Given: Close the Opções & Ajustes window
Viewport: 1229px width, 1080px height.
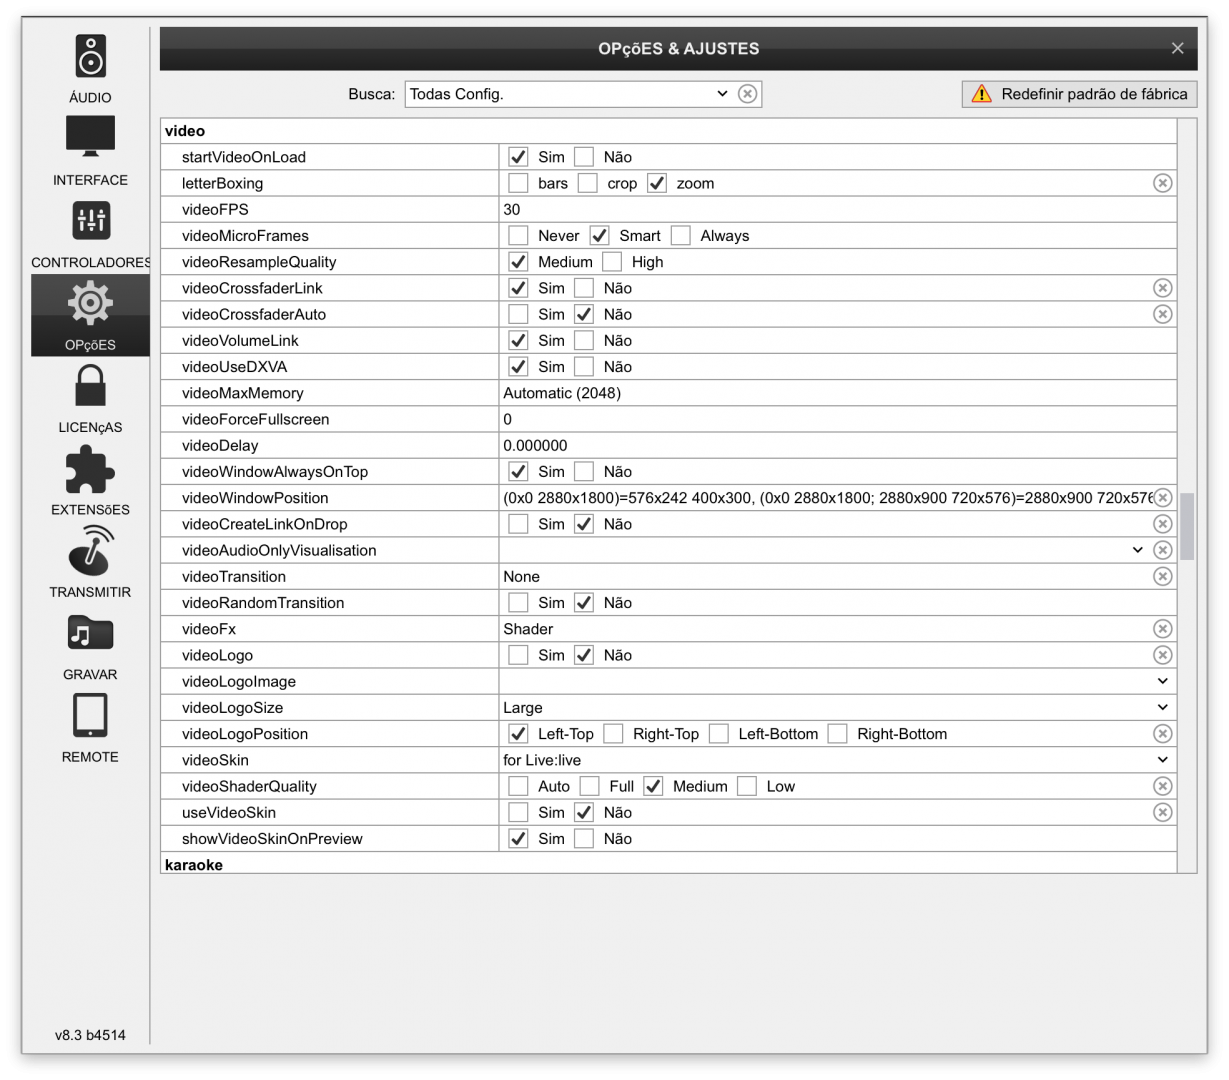Looking at the screenshot, I should coord(1177,48).
